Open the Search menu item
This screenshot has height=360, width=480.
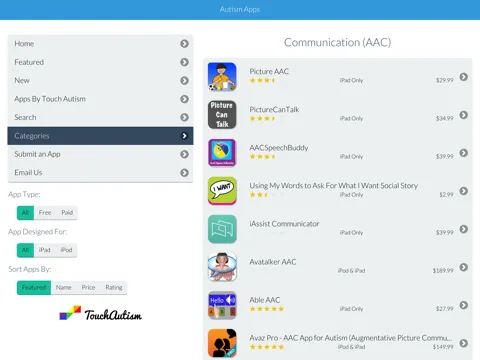(100, 117)
